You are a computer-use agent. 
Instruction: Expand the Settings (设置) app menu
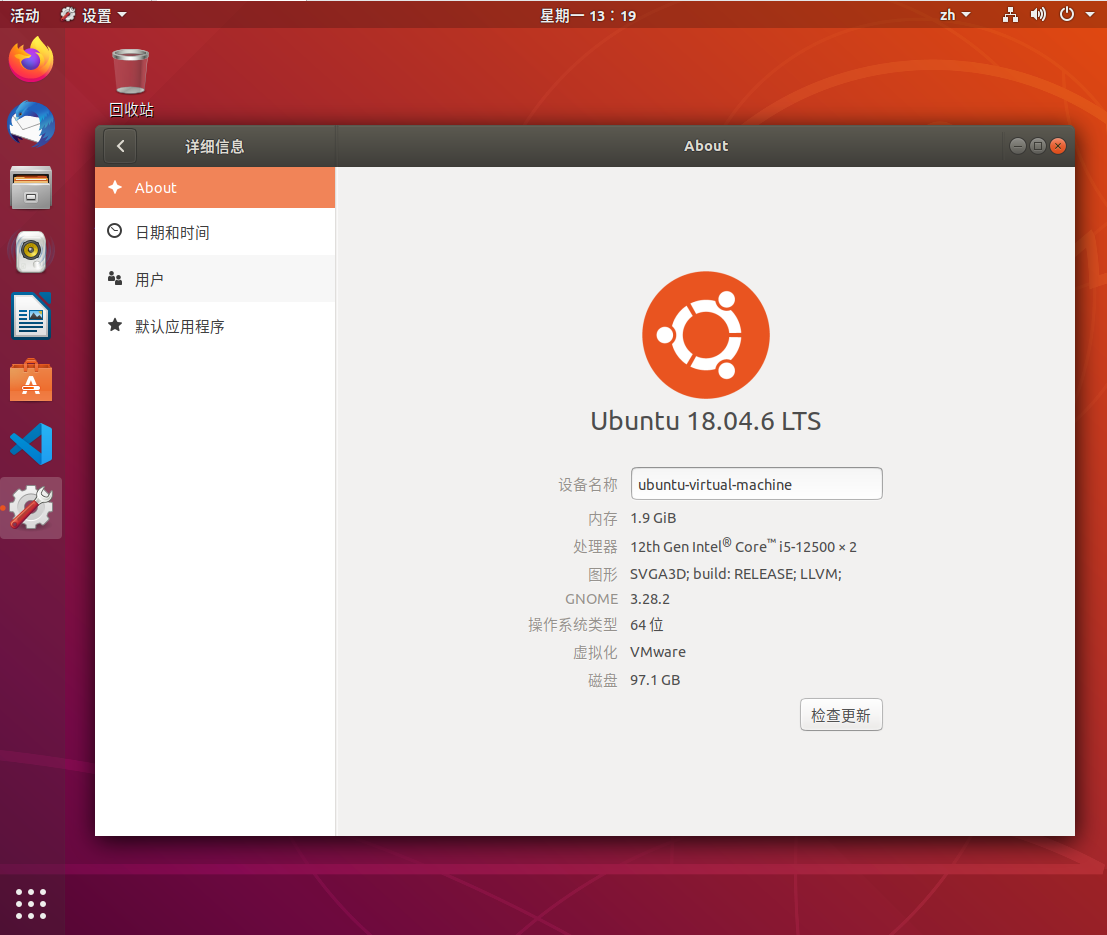click(x=94, y=15)
